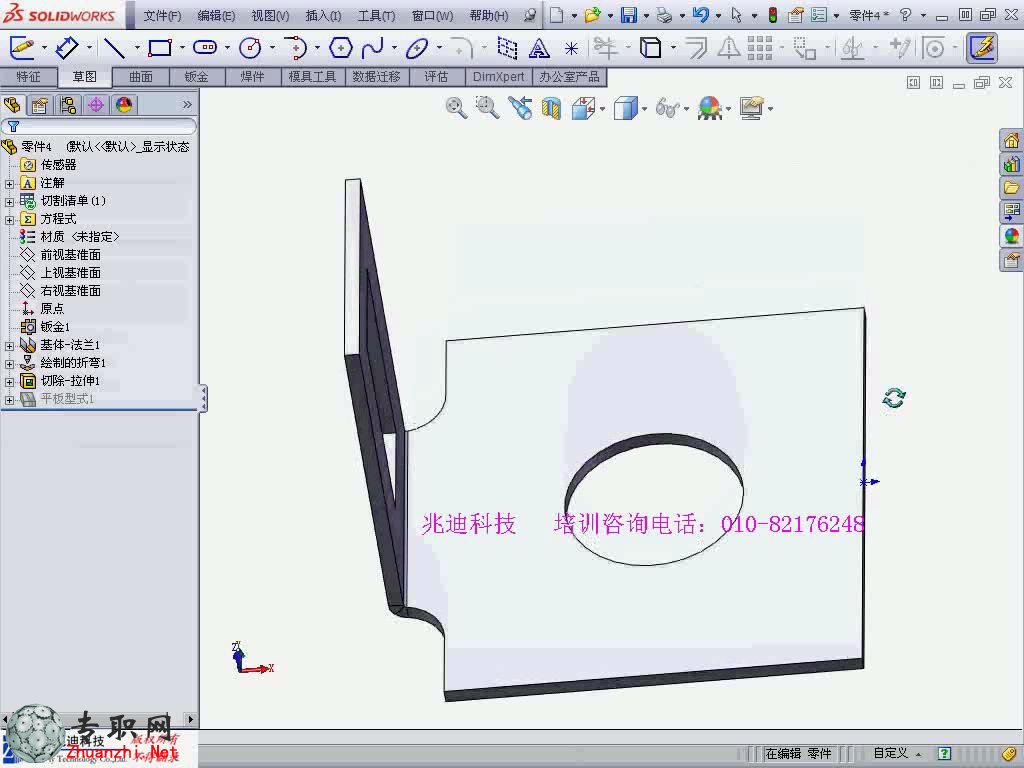Choose the Circle sketch tool
This screenshot has height=768, width=1024.
(x=250, y=48)
